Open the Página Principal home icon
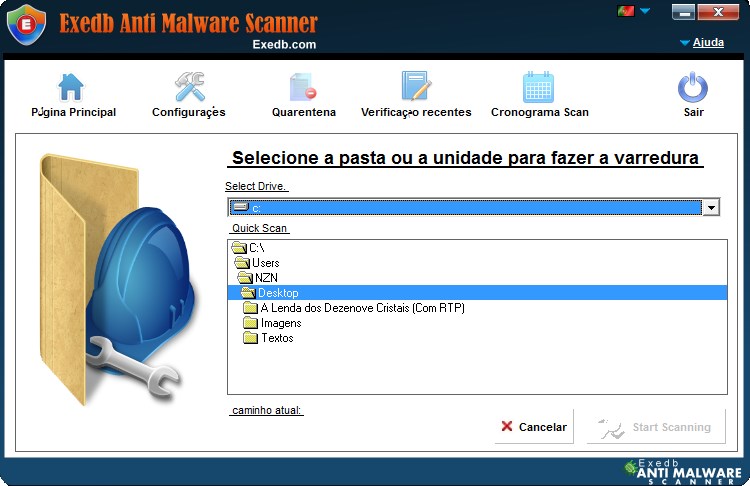This screenshot has height=486, width=750. click(71, 87)
